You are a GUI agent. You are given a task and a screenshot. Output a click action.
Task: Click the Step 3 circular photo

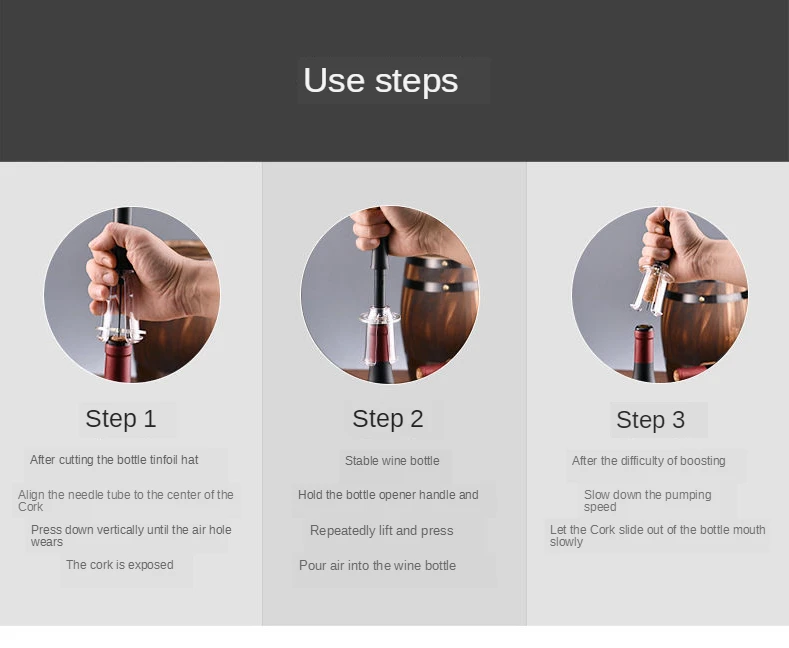point(660,295)
